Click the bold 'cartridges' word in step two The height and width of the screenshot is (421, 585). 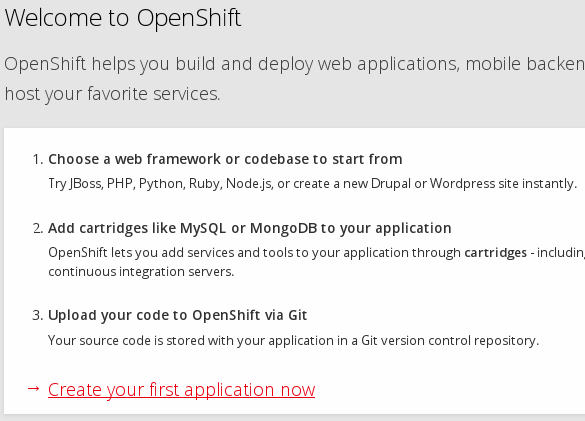pyautogui.click(x=495, y=253)
